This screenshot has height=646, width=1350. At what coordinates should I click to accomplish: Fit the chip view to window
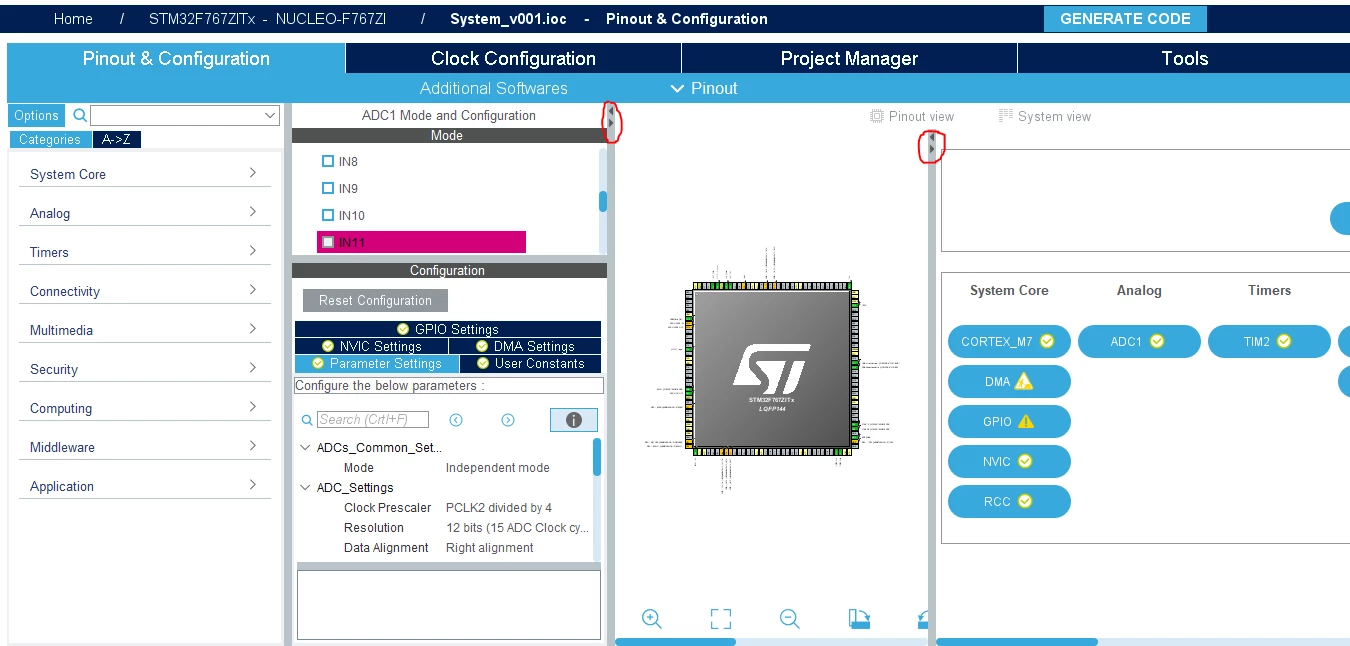coord(721,619)
